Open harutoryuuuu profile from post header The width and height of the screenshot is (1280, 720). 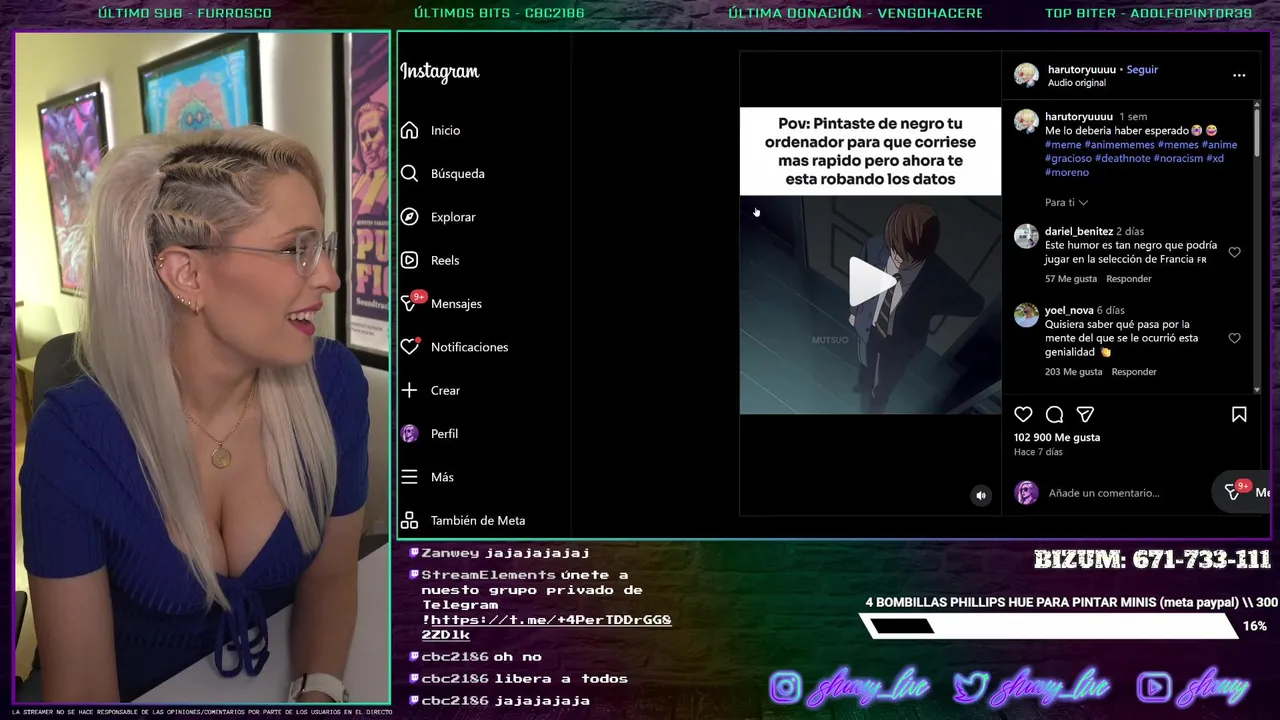click(1082, 69)
